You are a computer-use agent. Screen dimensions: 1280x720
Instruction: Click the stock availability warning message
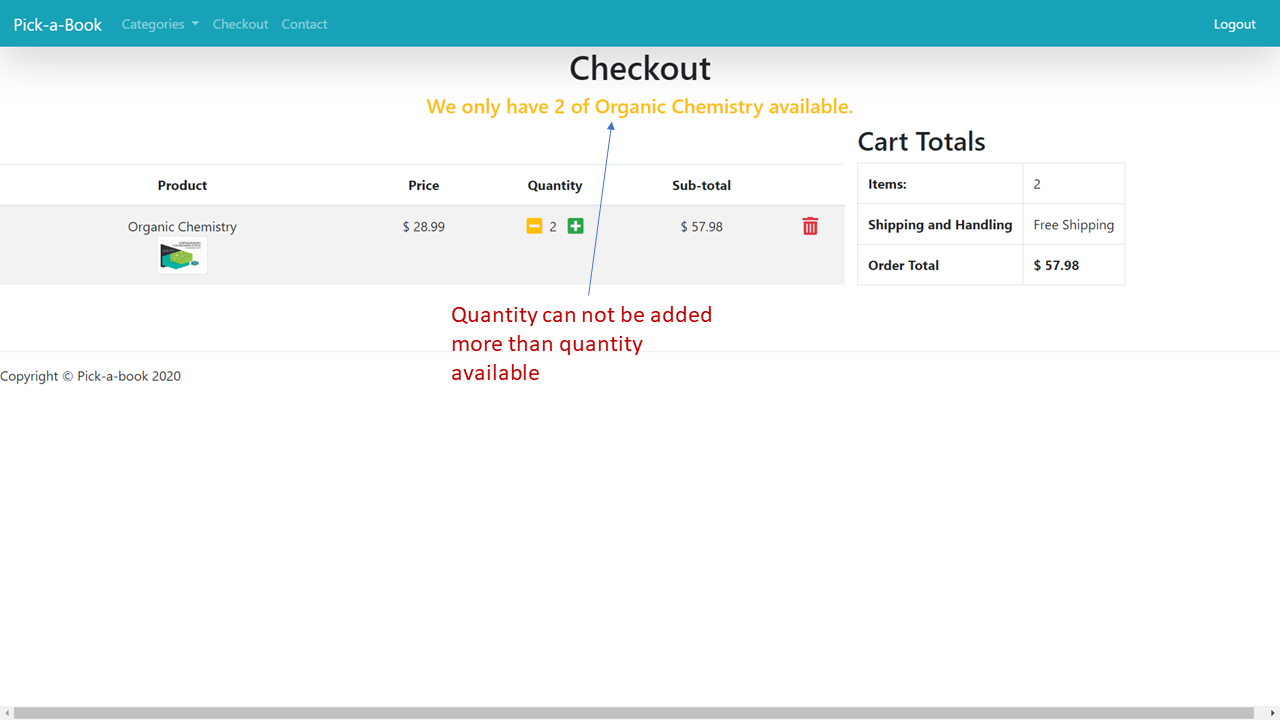click(640, 106)
